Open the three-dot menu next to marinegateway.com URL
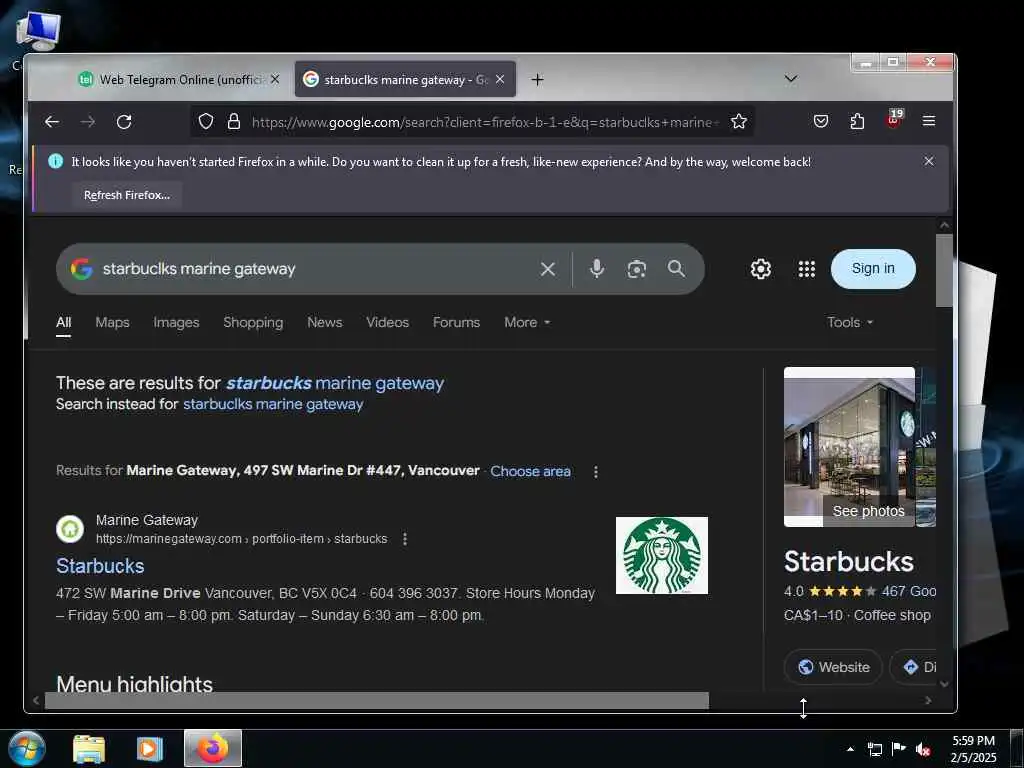The height and width of the screenshot is (768, 1024). pyautogui.click(x=405, y=539)
